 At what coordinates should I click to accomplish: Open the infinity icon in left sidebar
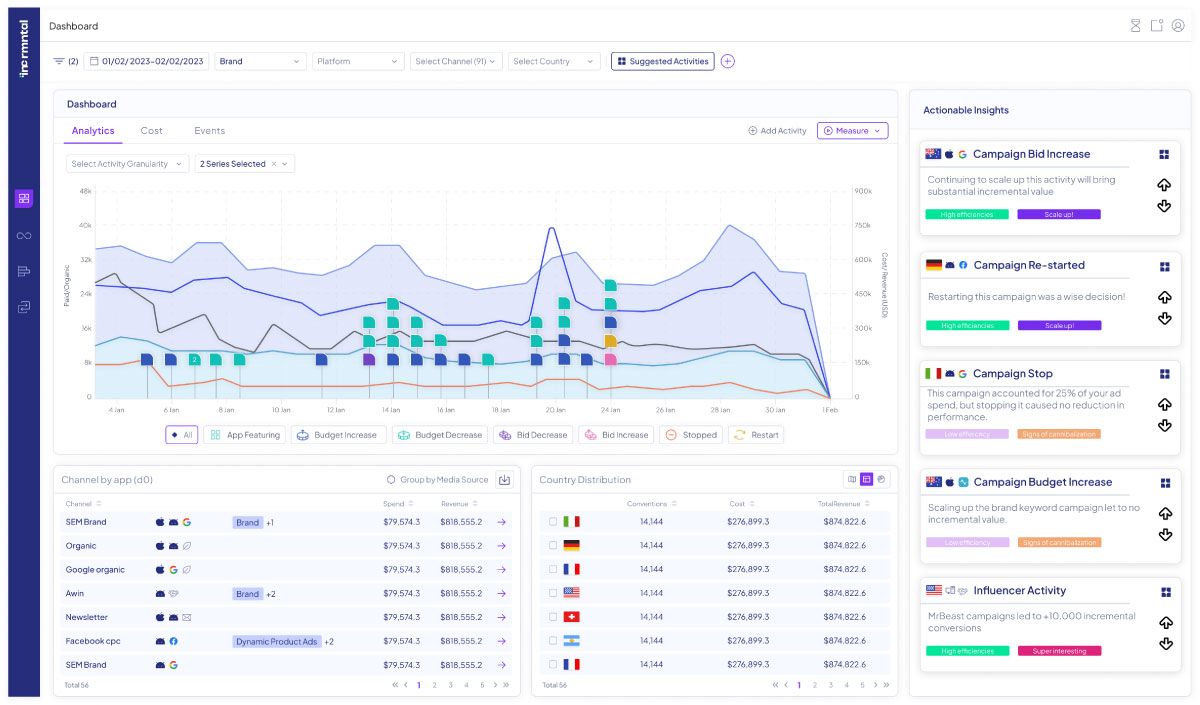tap(24, 235)
